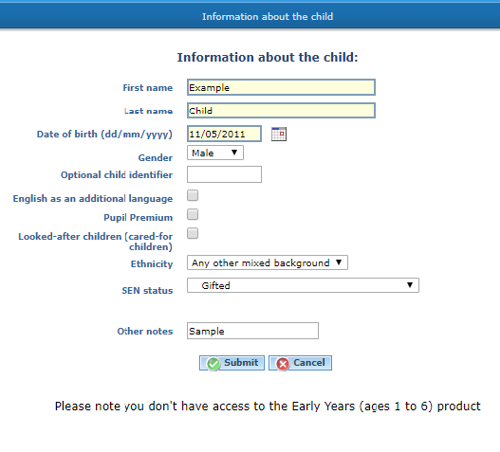The width and height of the screenshot is (500, 452).
Task: Open the SEN status dropdown showing Gifted
Action: tap(303, 285)
